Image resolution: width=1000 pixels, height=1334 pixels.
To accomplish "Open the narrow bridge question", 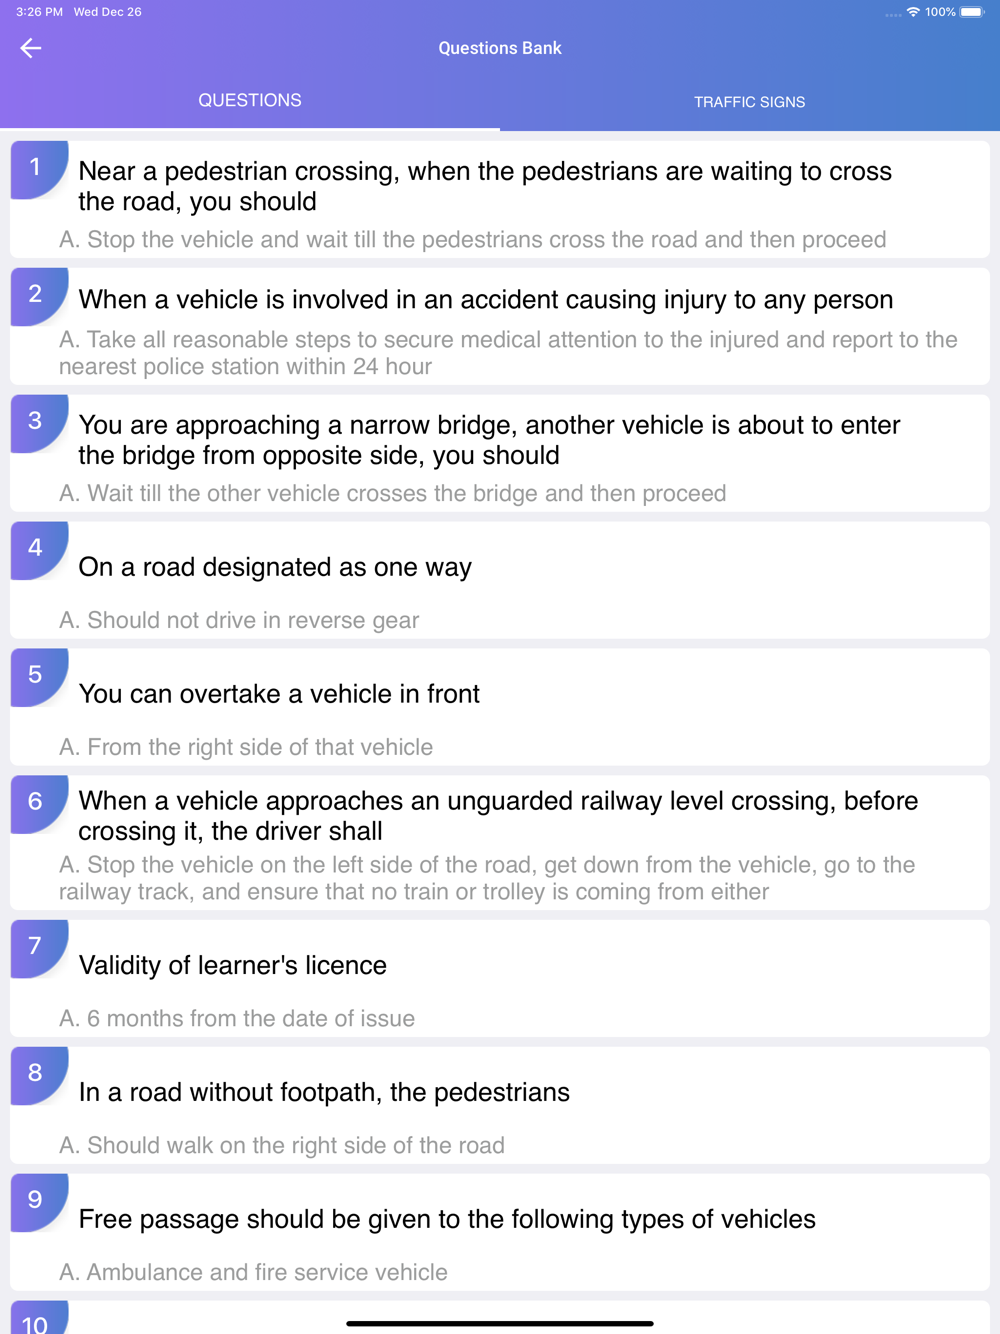I will click(x=500, y=453).
